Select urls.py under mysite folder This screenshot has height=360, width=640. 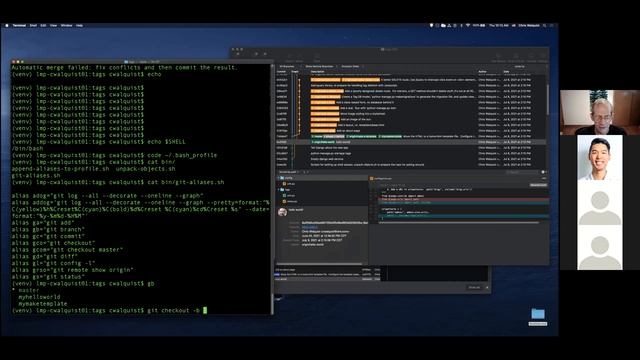click(x=291, y=184)
